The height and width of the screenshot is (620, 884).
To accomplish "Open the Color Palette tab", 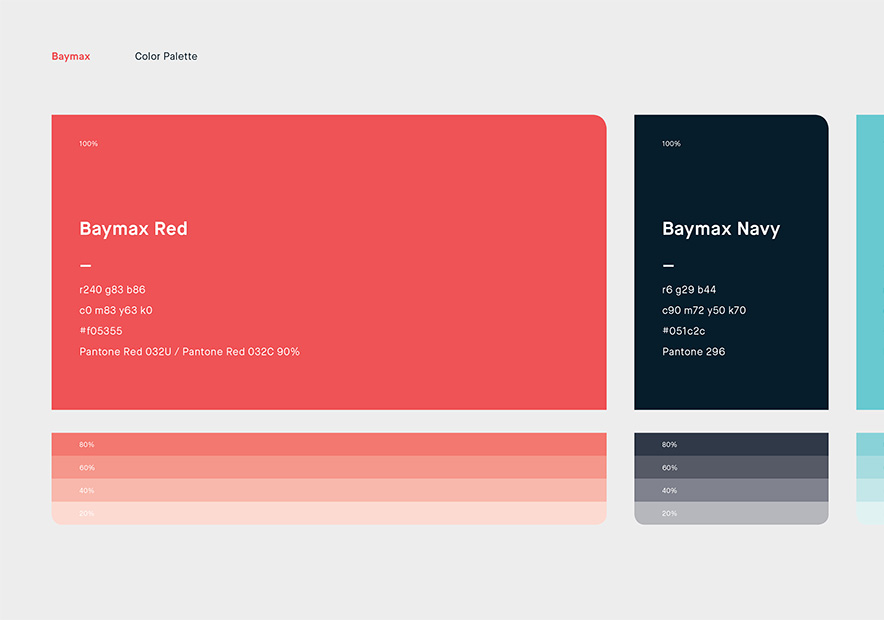I will [x=166, y=57].
